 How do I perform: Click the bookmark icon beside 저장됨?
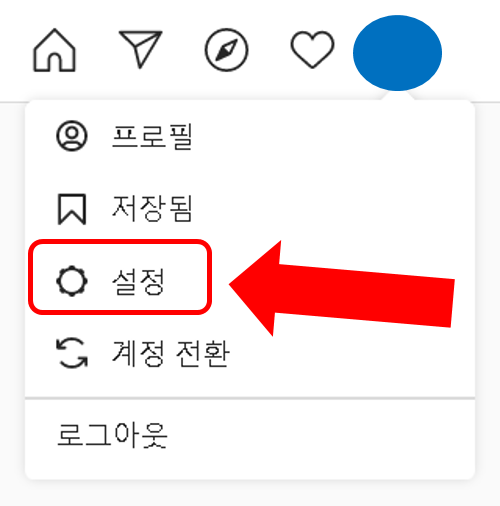pyautogui.click(x=72, y=209)
